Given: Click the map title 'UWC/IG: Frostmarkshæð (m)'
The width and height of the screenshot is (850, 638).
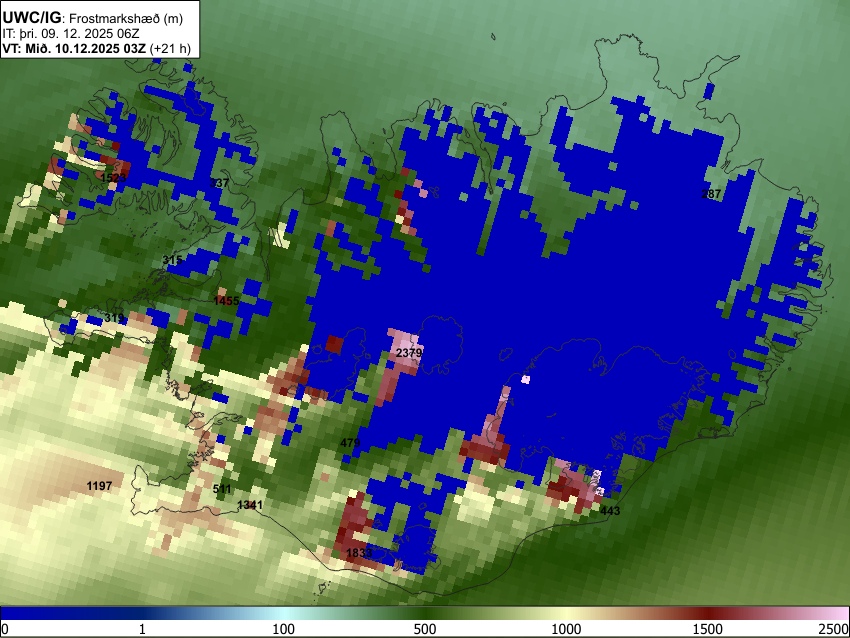Looking at the screenshot, I should [93, 18].
